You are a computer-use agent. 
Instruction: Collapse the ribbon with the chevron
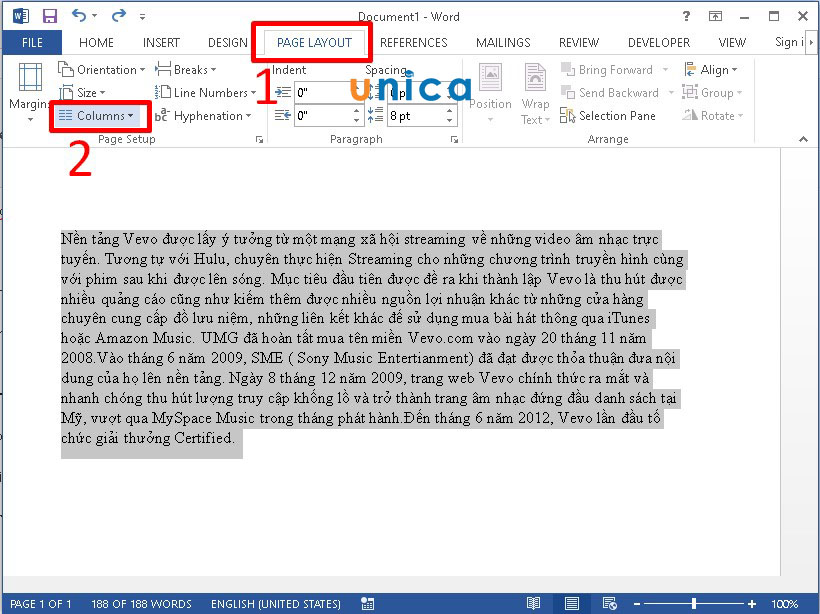(803, 139)
